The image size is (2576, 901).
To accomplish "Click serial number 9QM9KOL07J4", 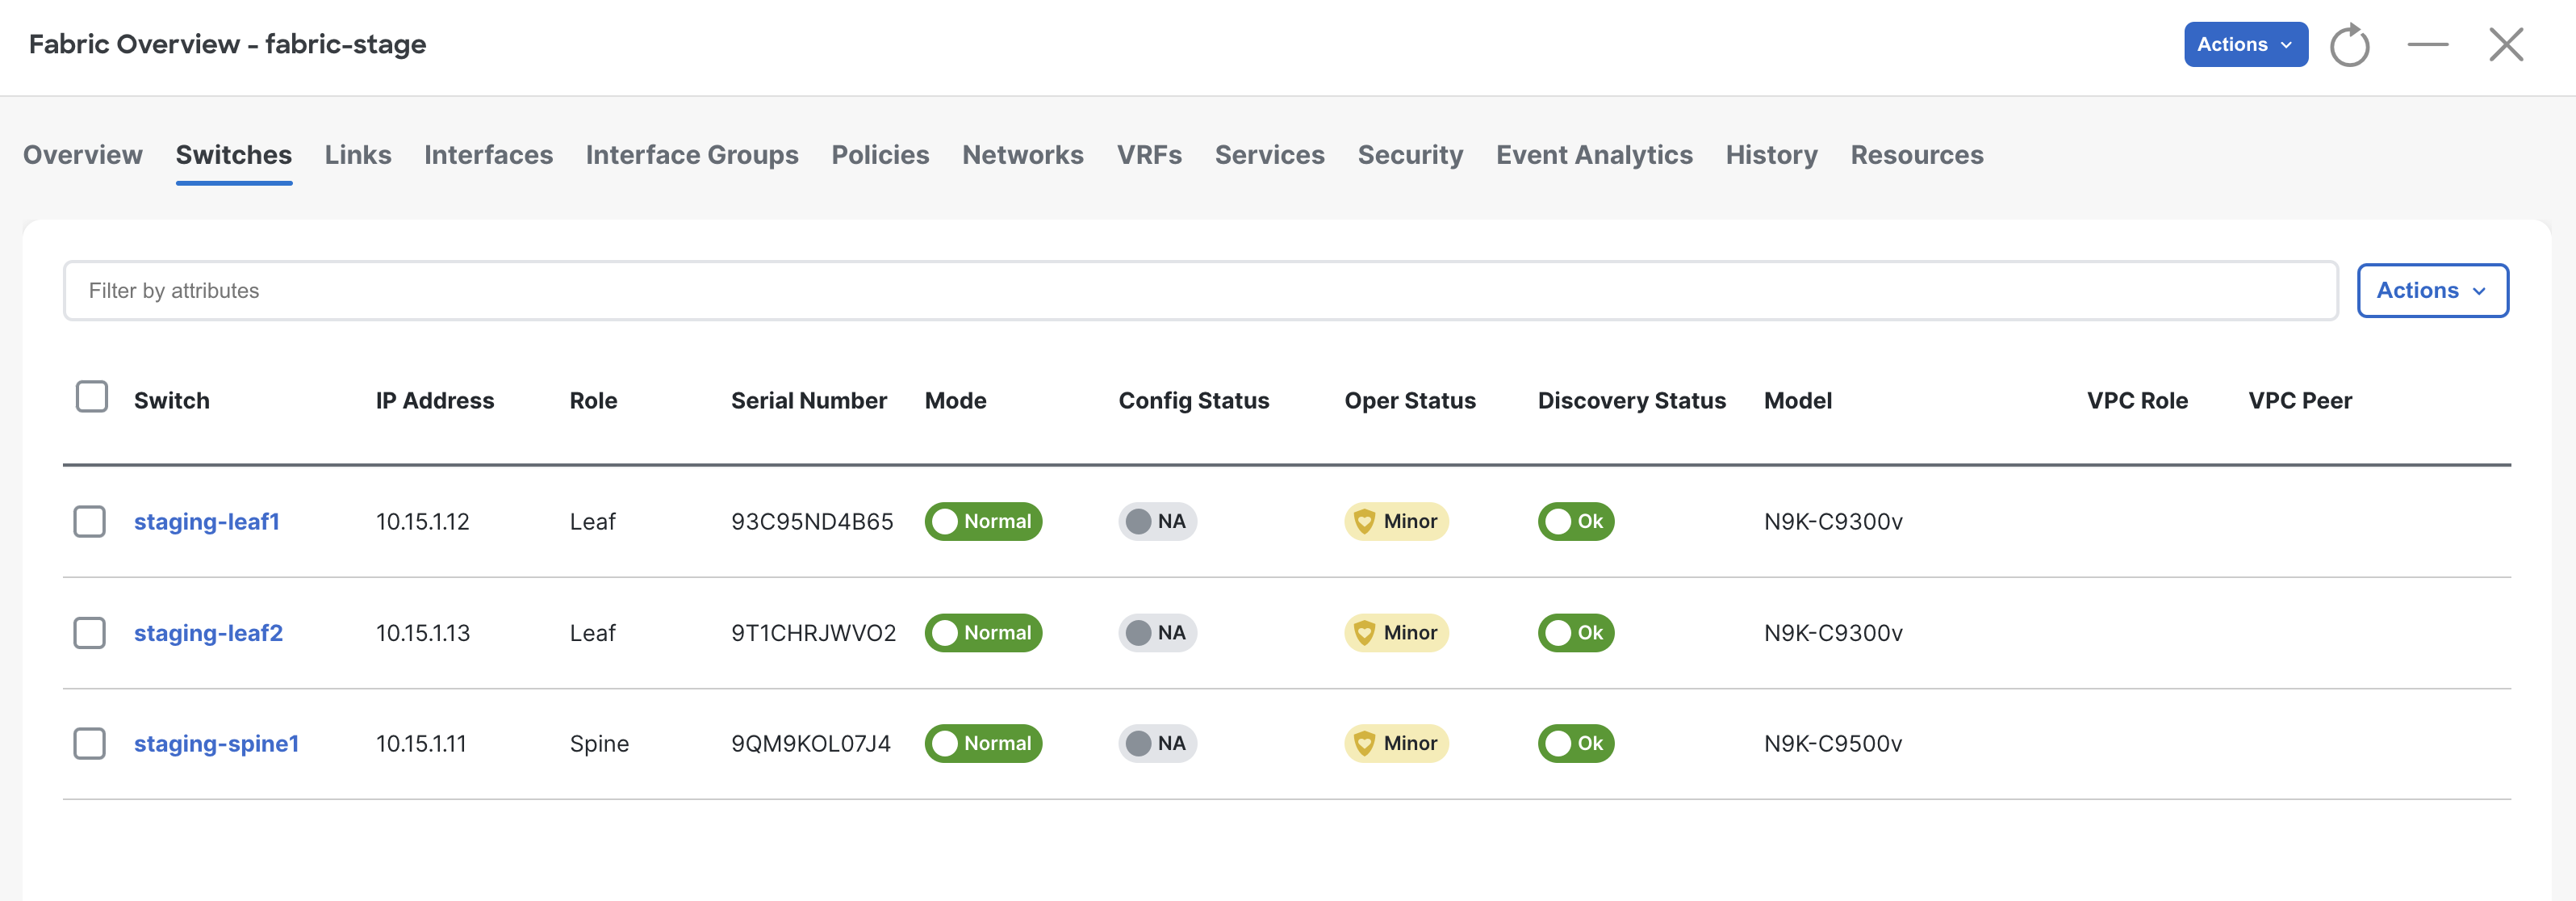I will pyautogui.click(x=811, y=744).
